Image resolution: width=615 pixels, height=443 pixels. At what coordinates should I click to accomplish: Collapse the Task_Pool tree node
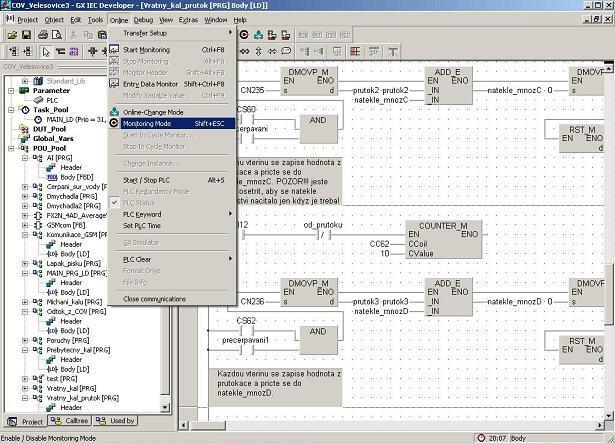pyautogui.click(x=11, y=110)
